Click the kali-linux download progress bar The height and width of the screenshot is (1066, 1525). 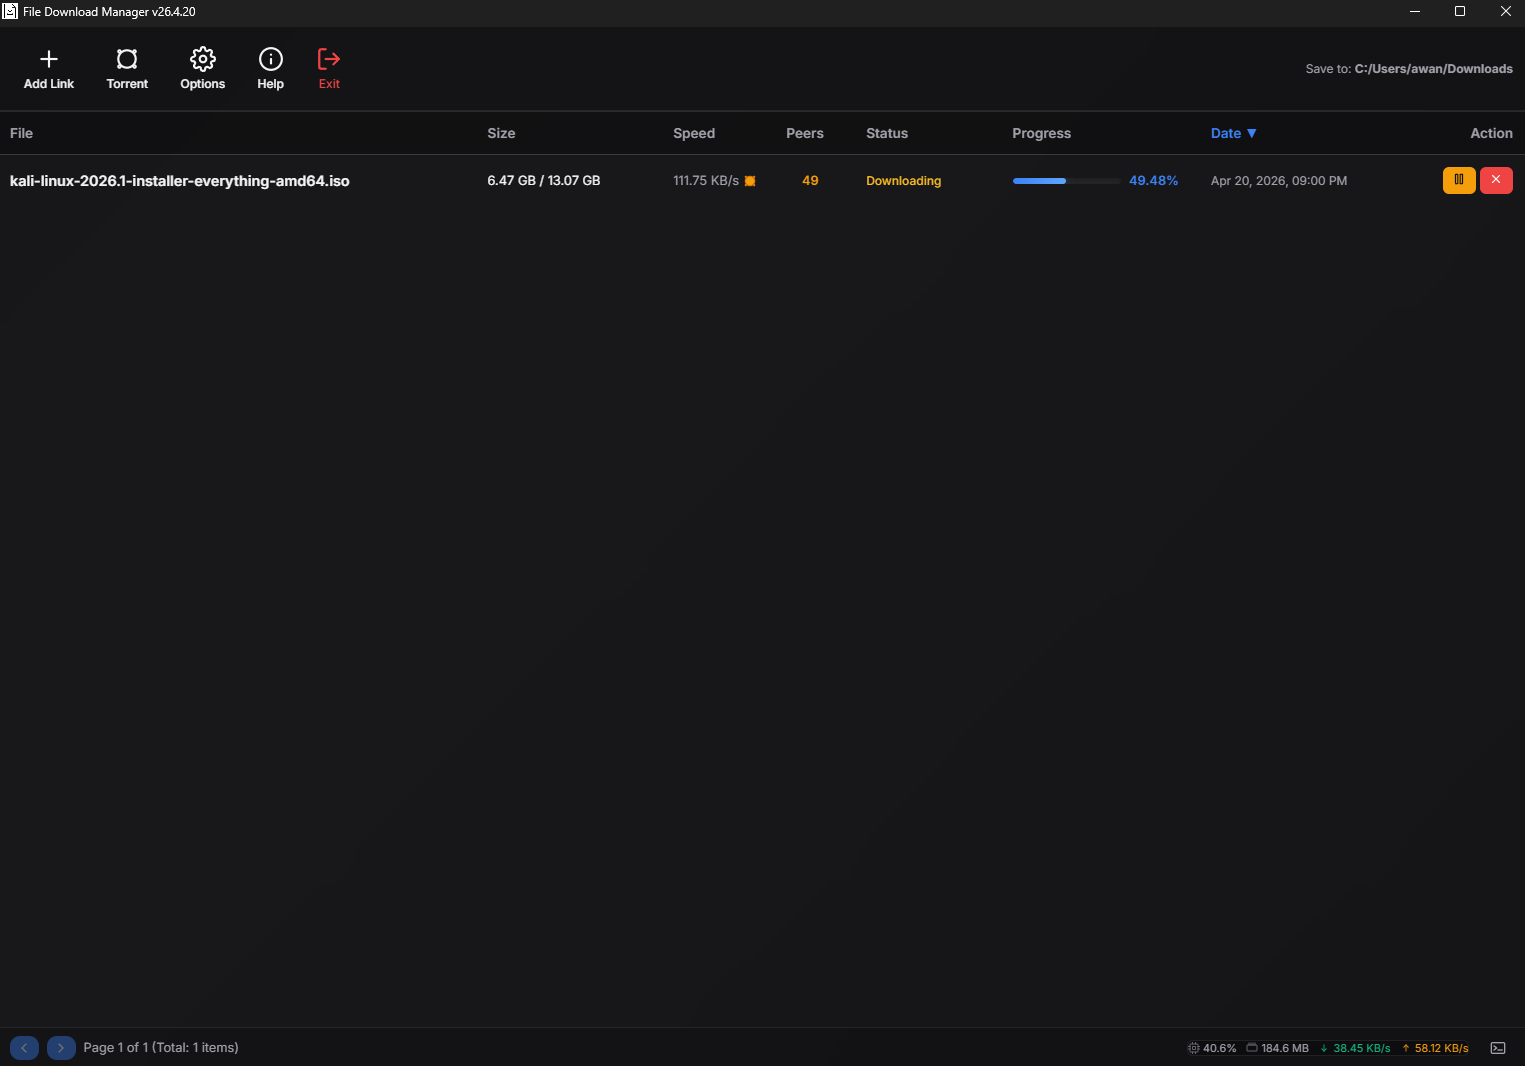(x=1065, y=181)
